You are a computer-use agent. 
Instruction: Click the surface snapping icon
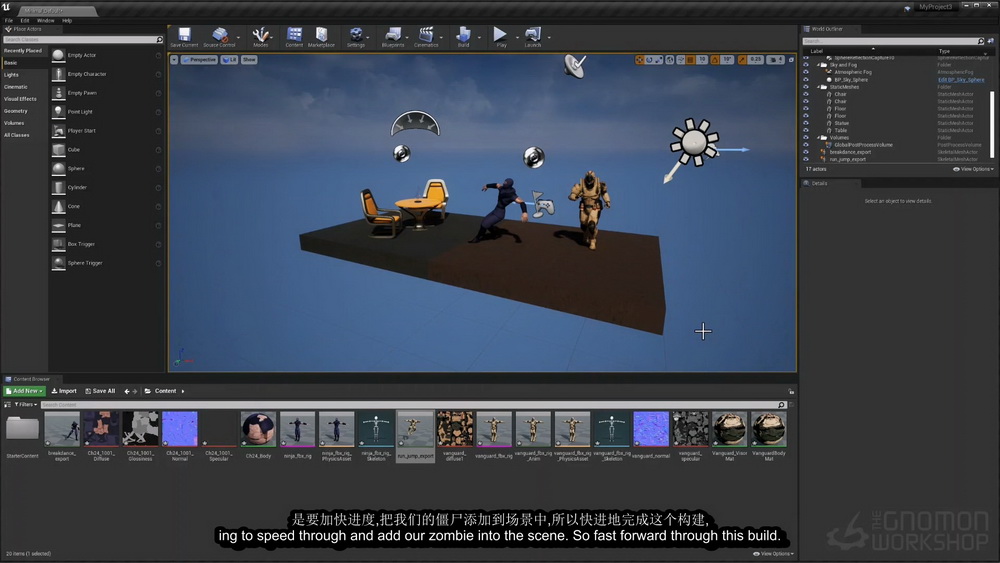click(680, 59)
